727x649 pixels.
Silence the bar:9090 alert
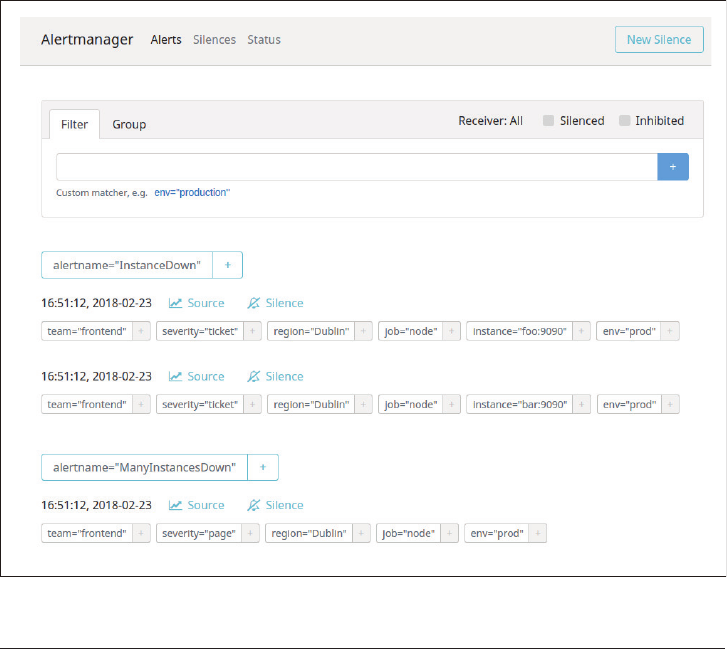(x=275, y=376)
